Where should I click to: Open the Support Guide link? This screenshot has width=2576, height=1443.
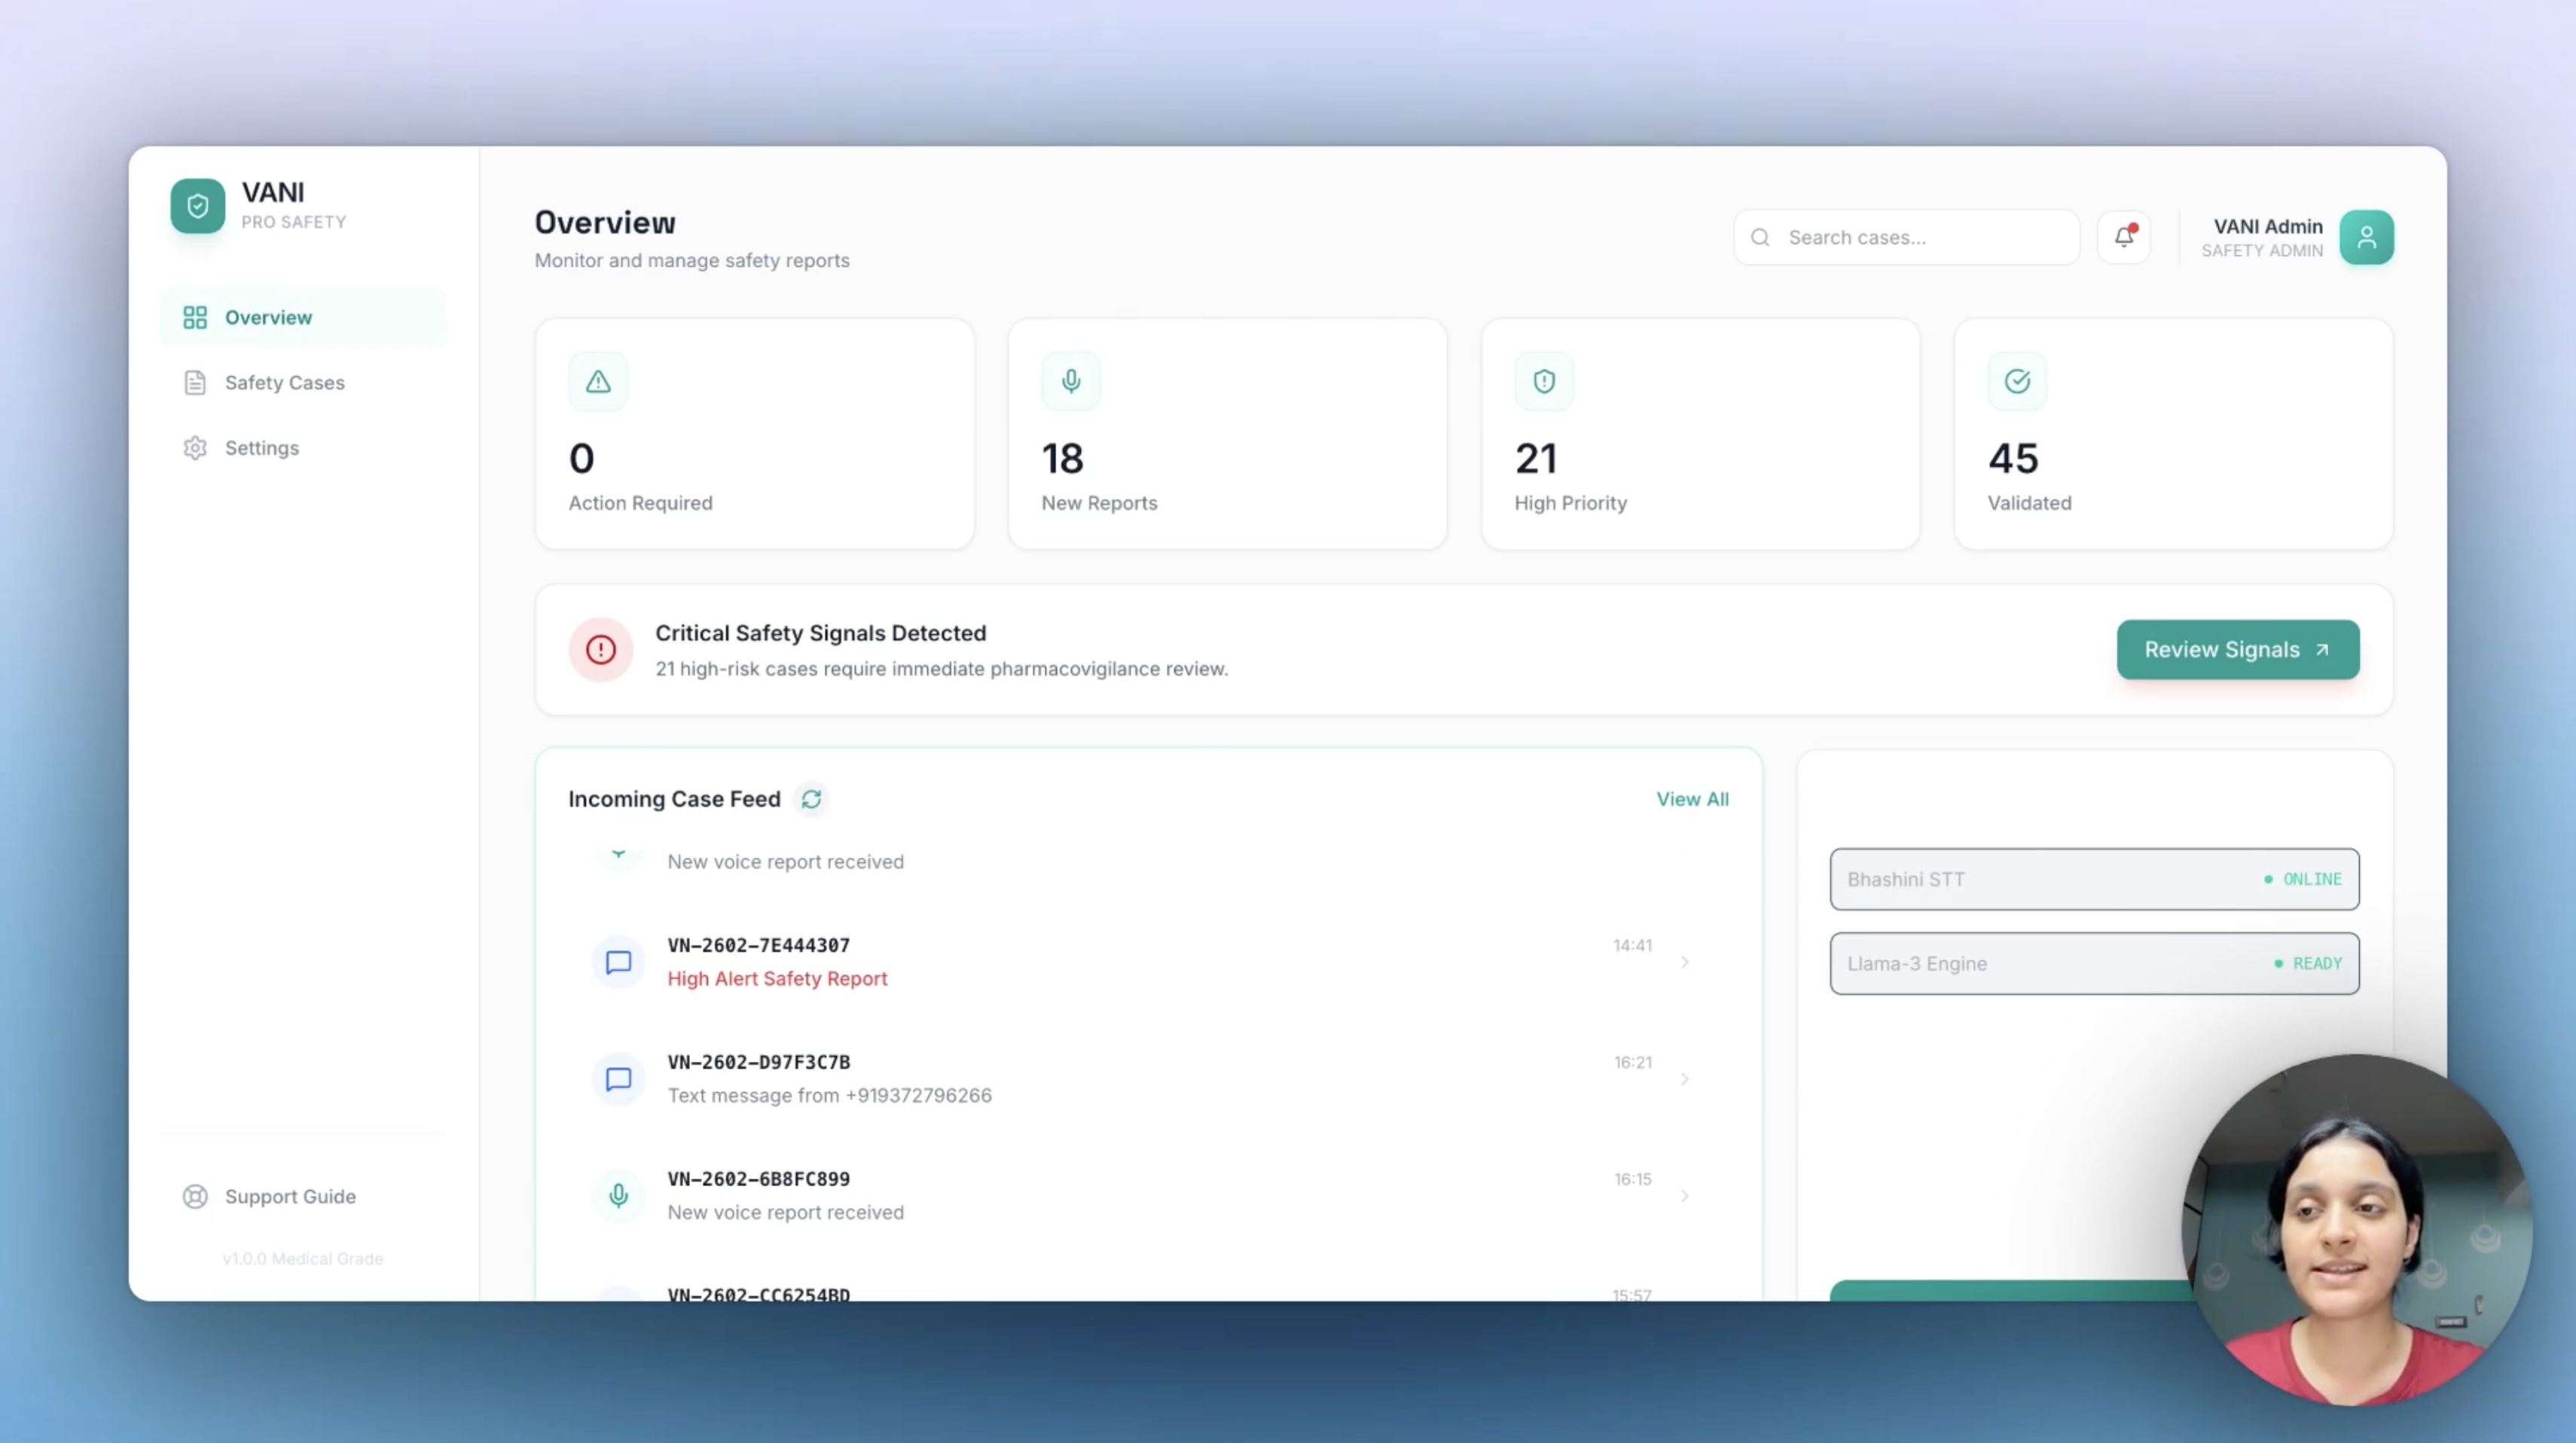[289, 1197]
